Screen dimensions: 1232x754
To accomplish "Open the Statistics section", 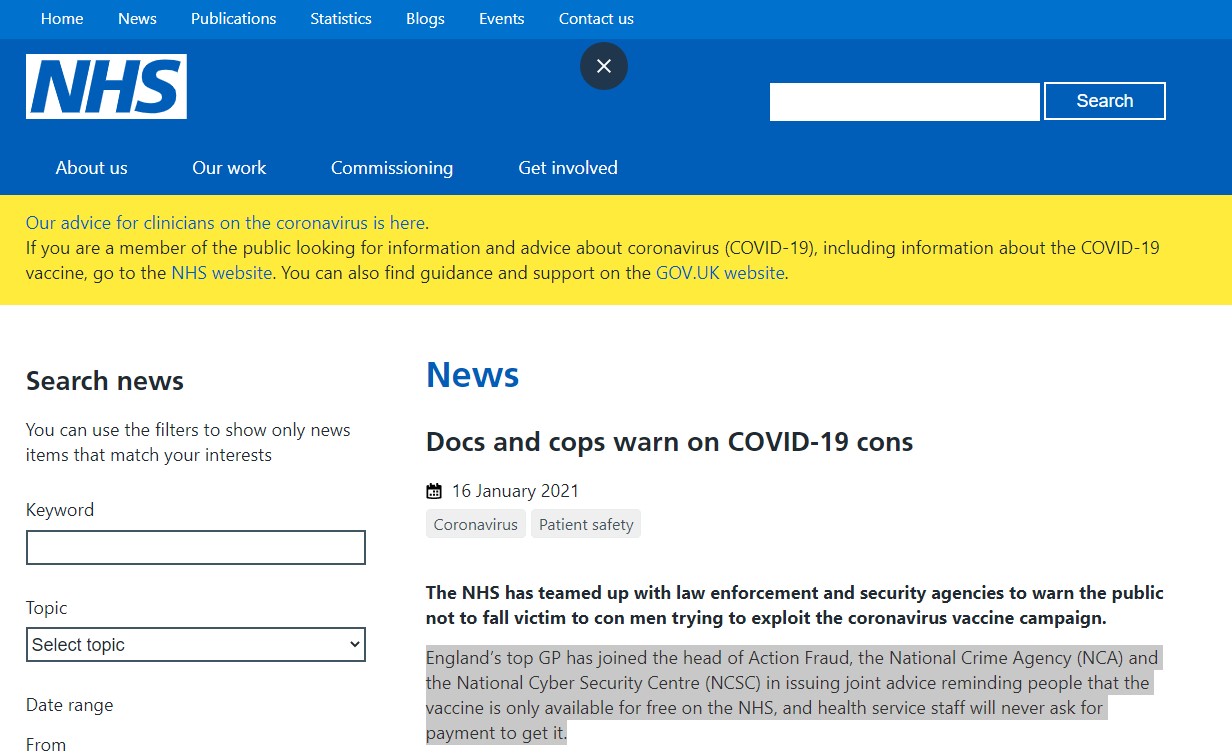I will coord(340,19).
